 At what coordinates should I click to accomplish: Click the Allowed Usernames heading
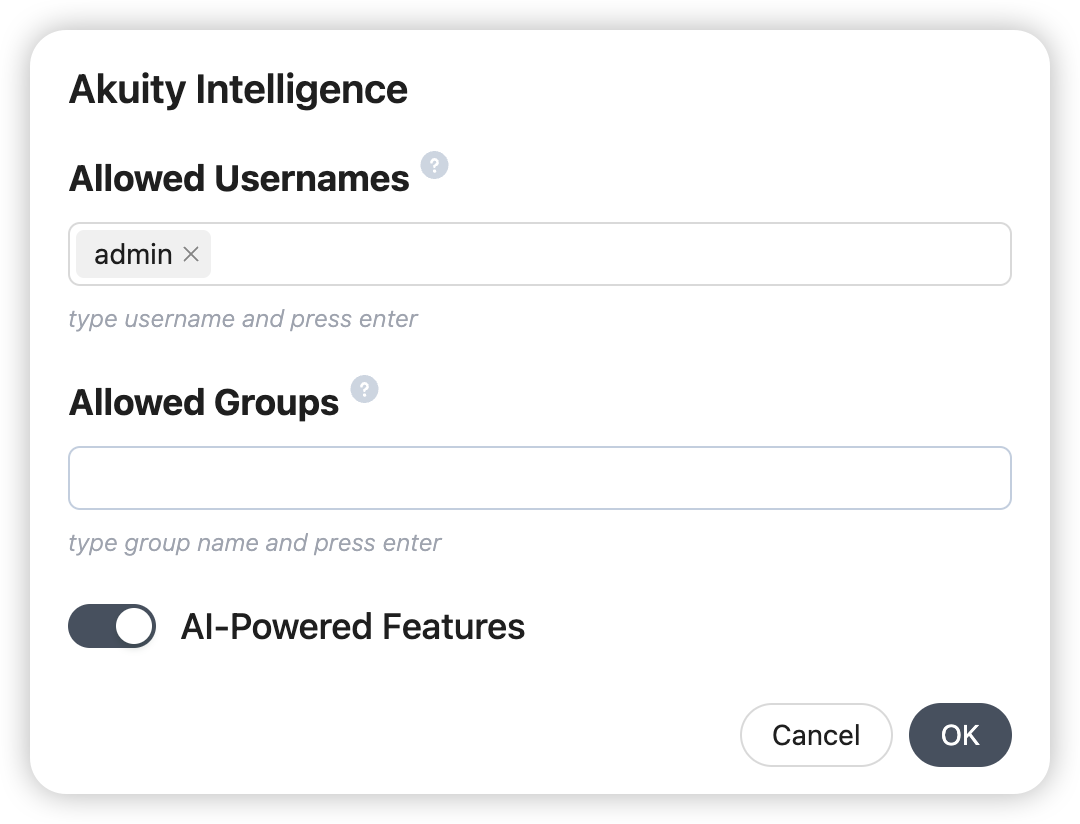(x=239, y=178)
